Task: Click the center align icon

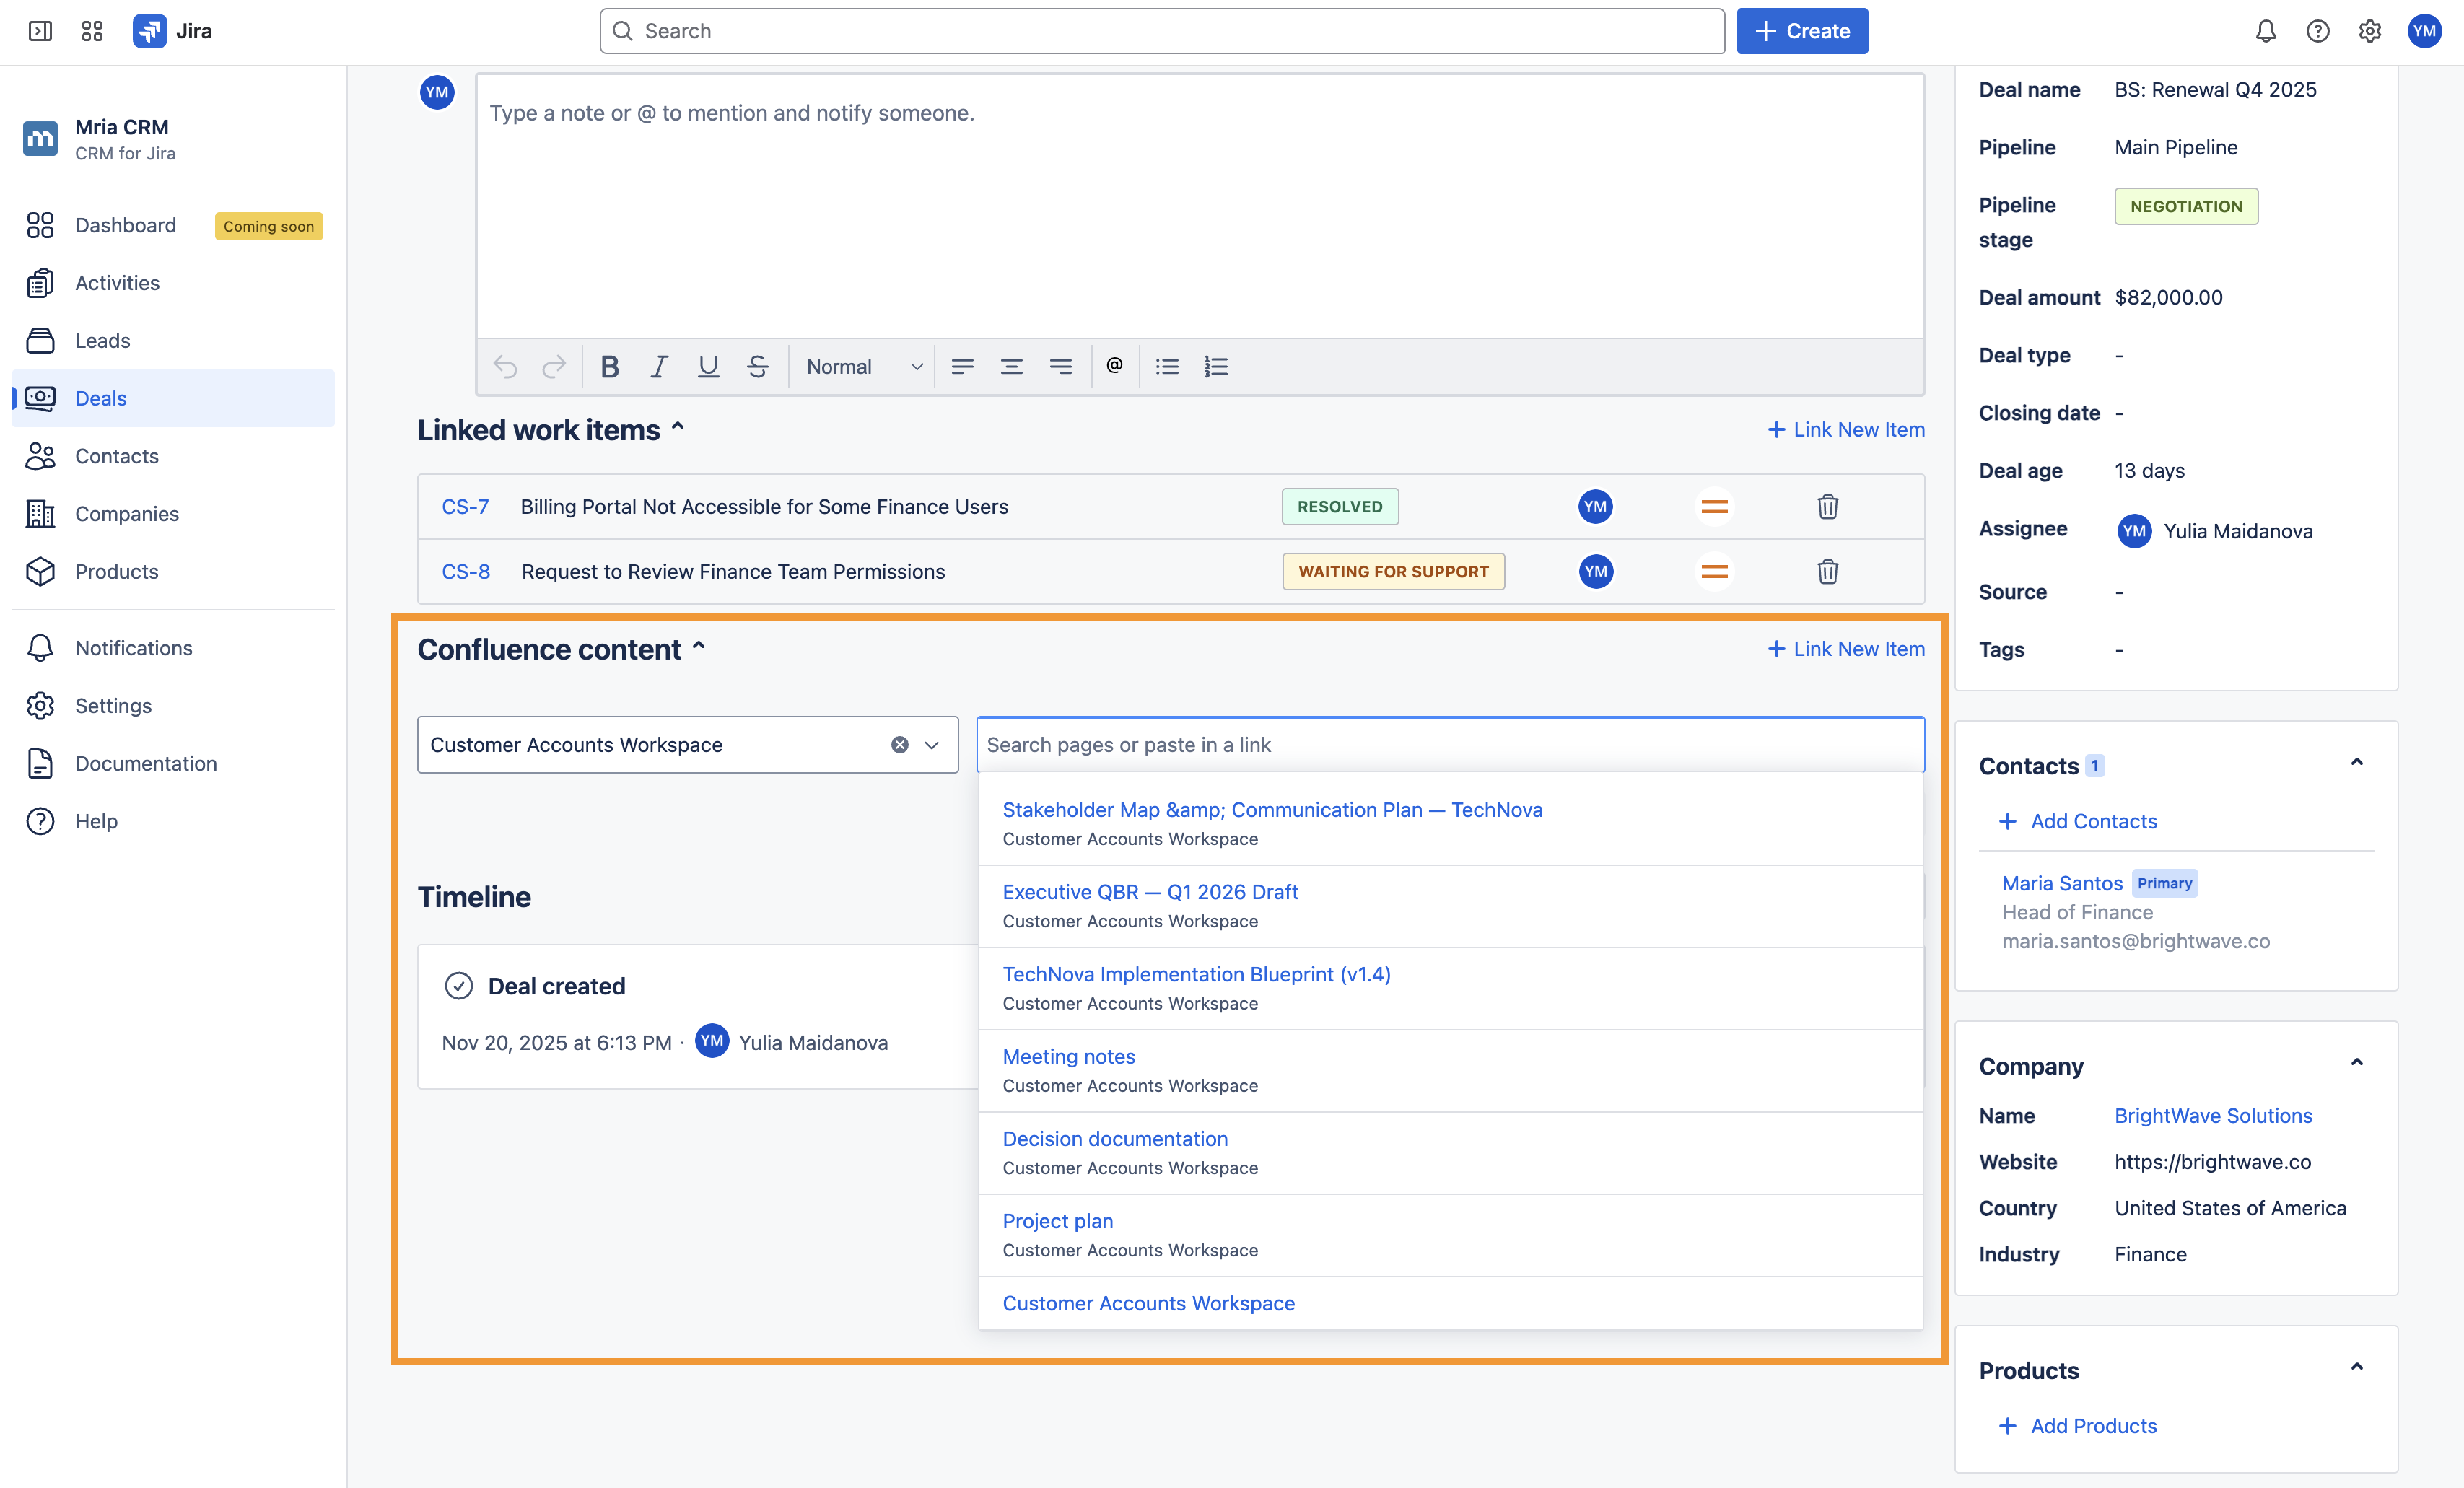Action: tap(1011, 366)
